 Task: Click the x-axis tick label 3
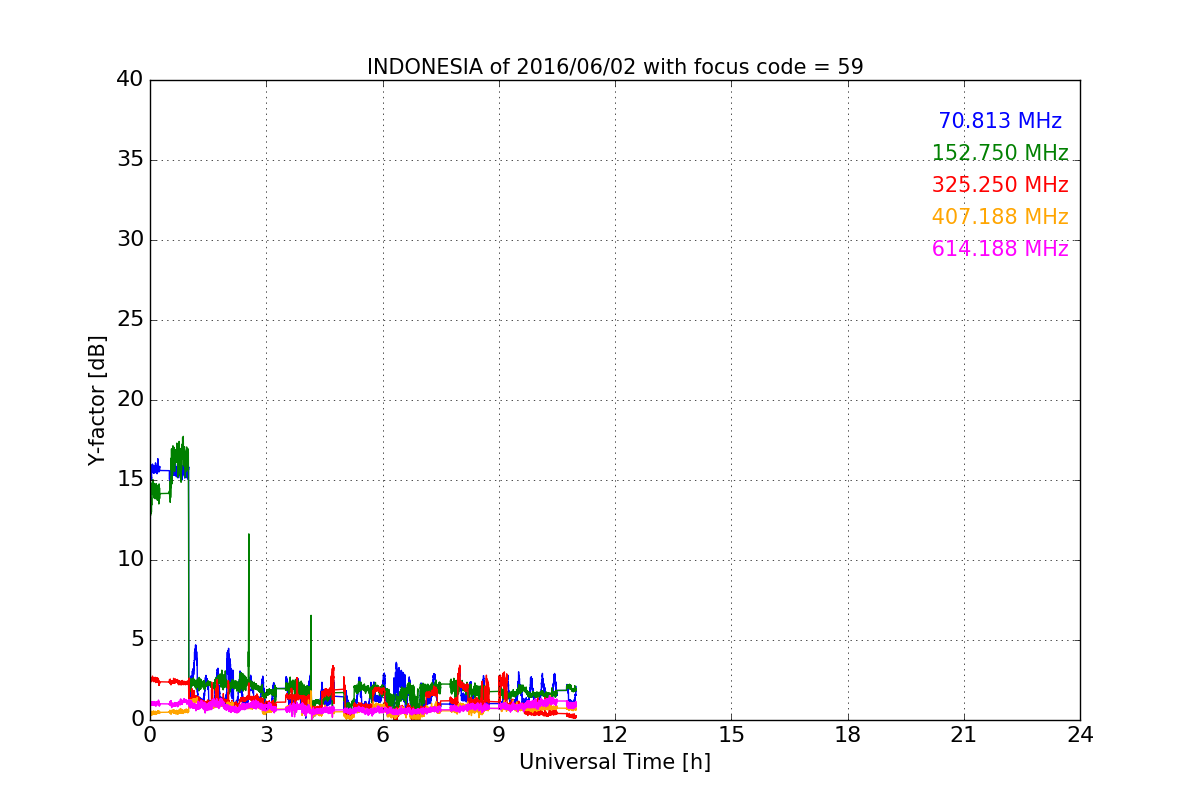(266, 735)
